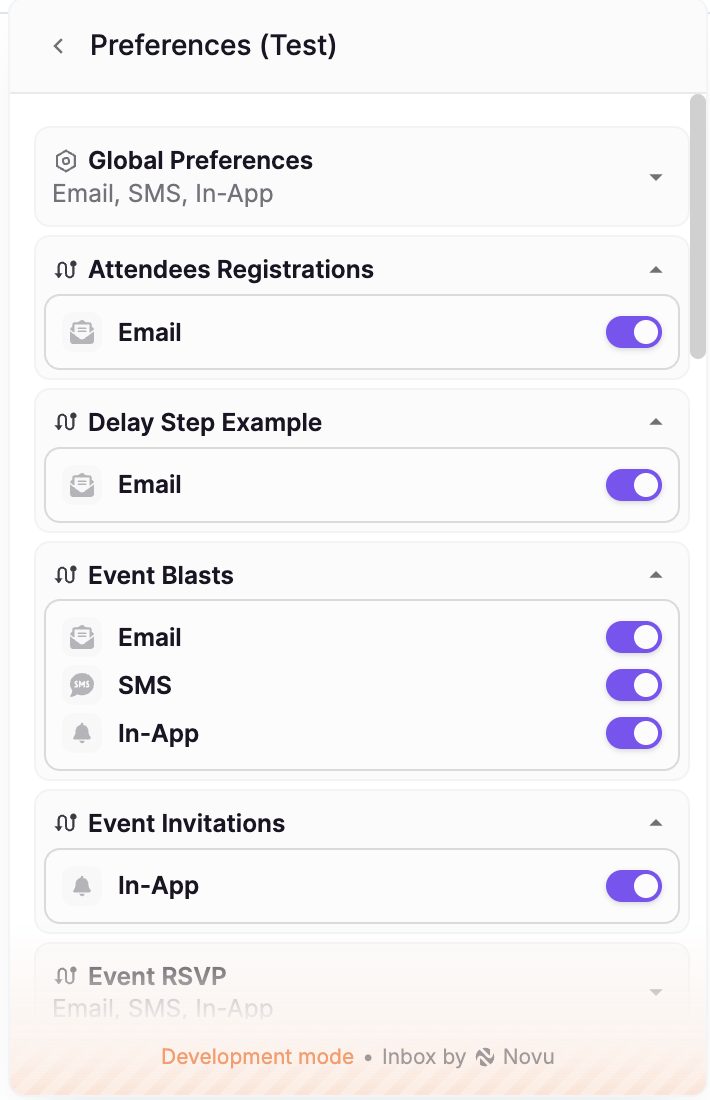Select the Email icon in Delay Step Example
Viewport: 710px width, 1100px height.
click(x=81, y=485)
